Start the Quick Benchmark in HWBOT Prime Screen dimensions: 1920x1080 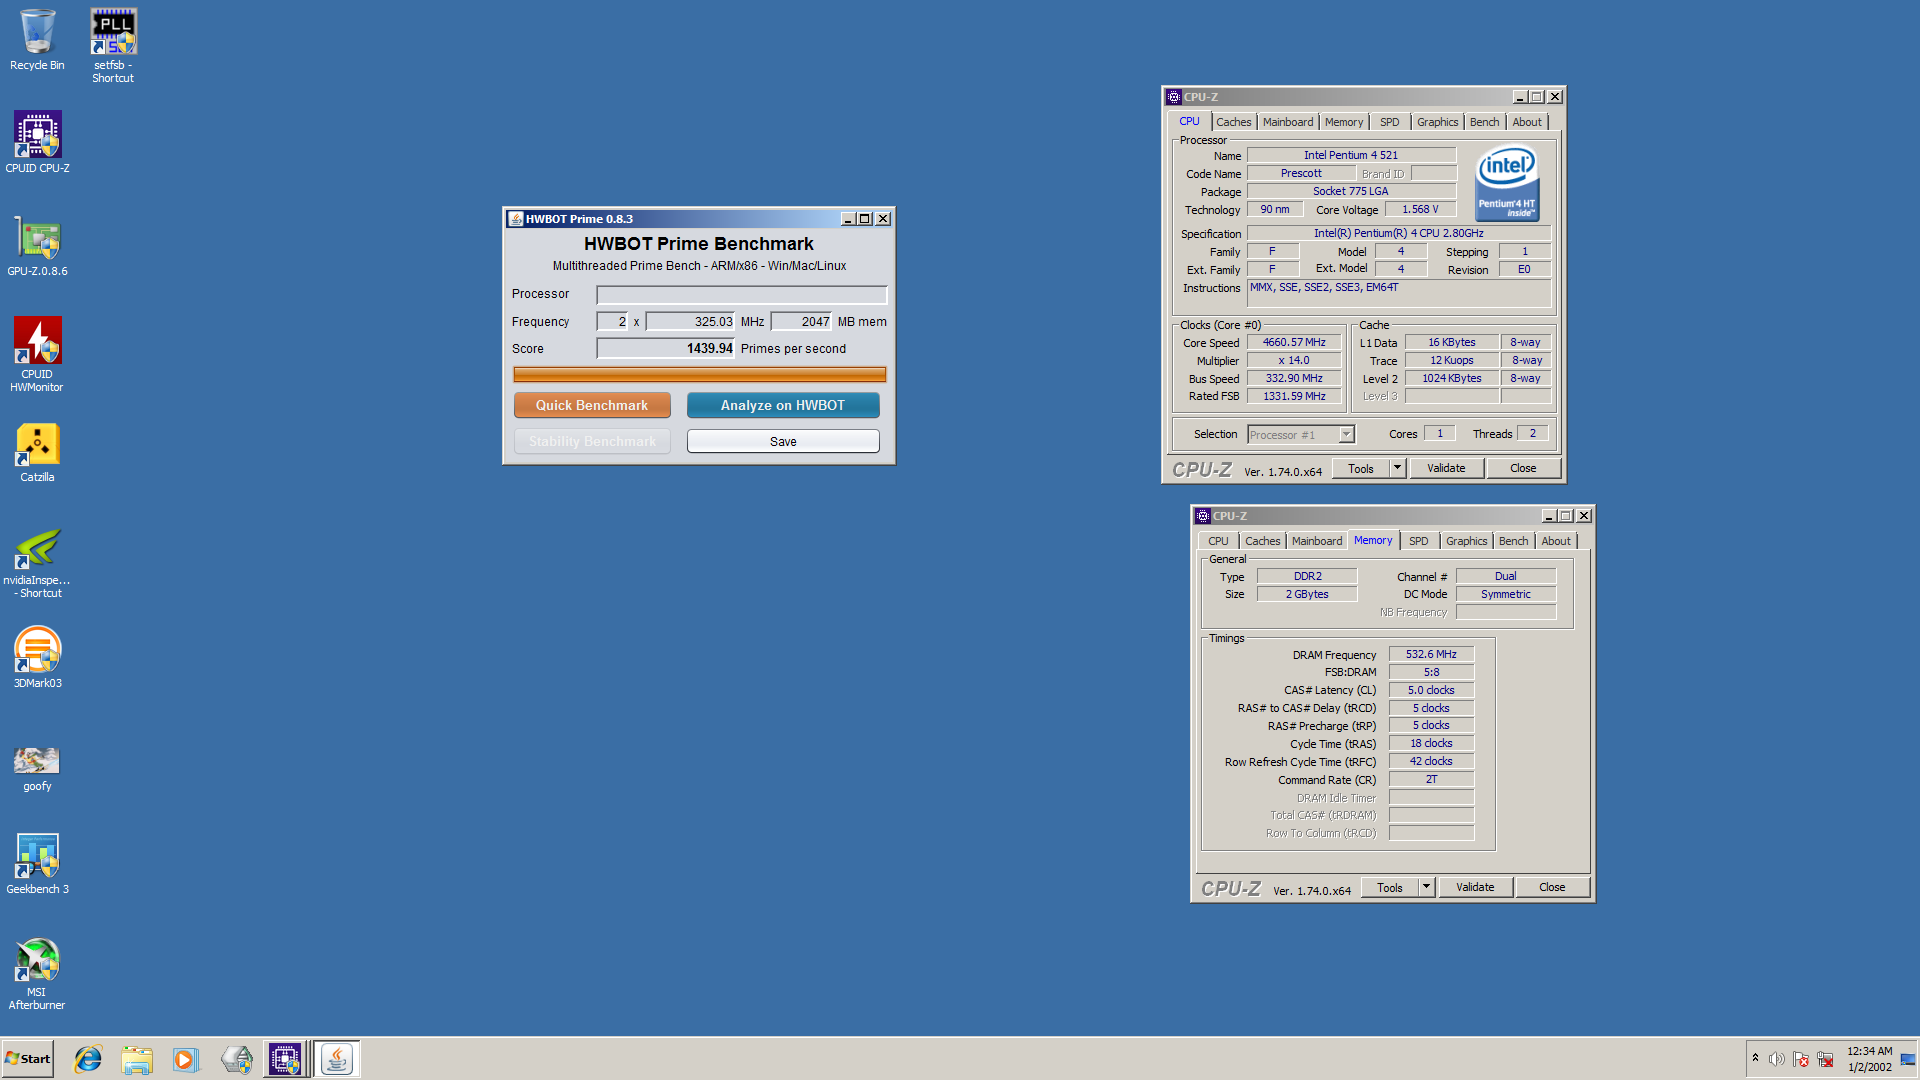coord(592,405)
